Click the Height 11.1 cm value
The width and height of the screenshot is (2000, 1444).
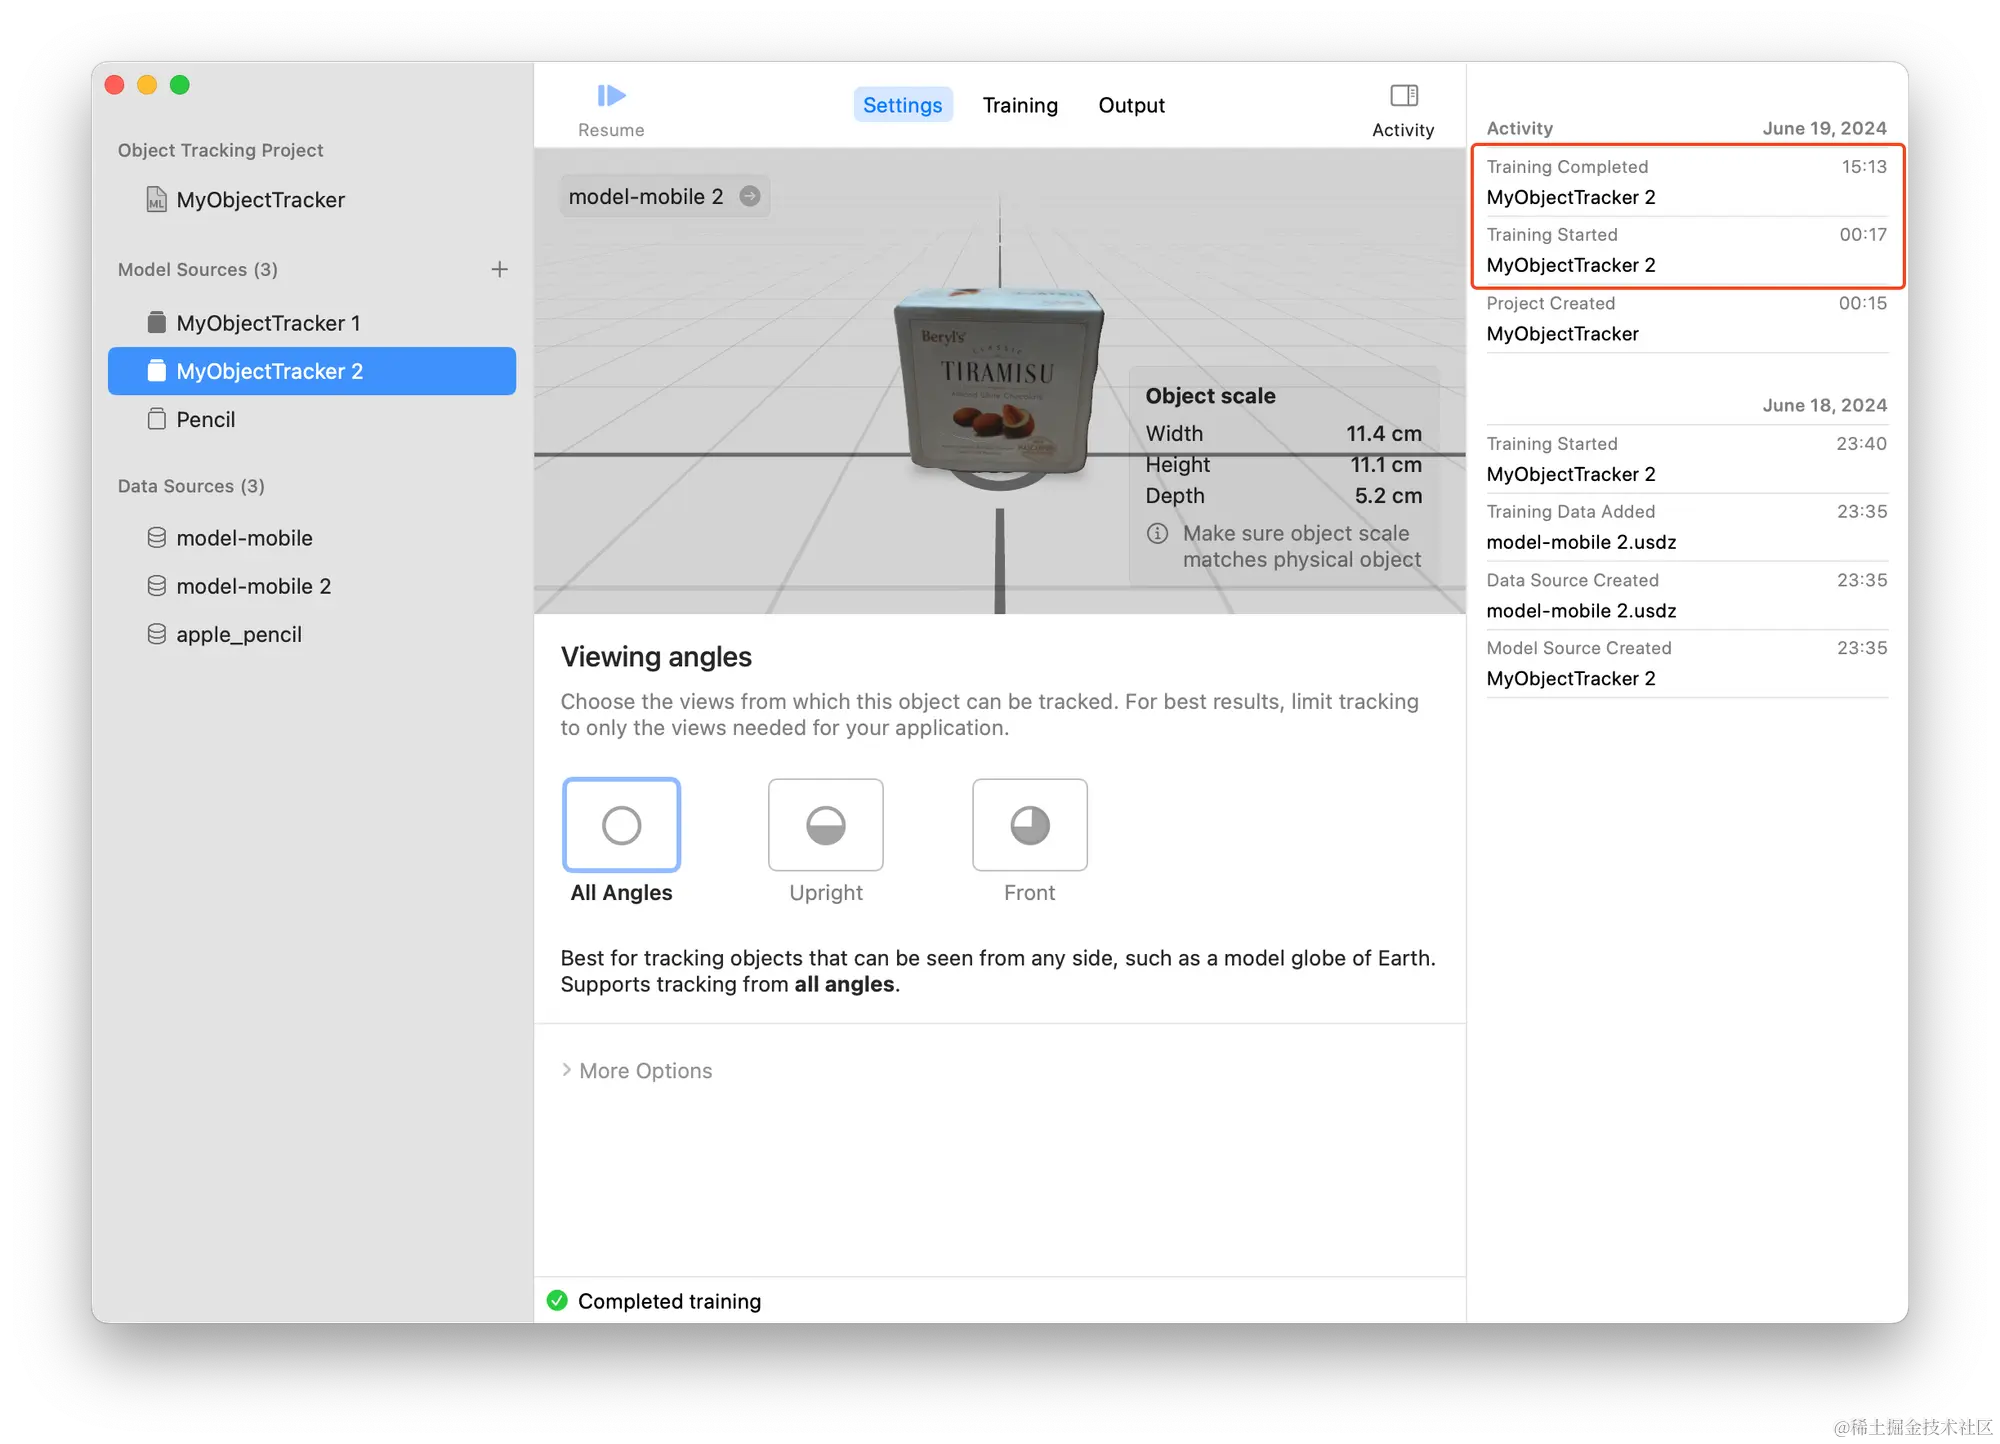(x=1385, y=464)
